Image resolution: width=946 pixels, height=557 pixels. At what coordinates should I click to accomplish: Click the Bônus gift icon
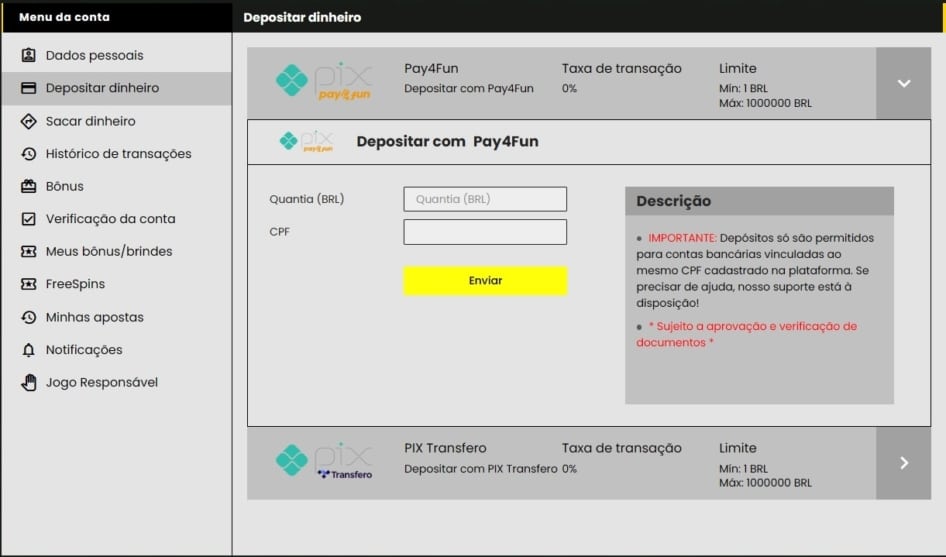click(28, 186)
